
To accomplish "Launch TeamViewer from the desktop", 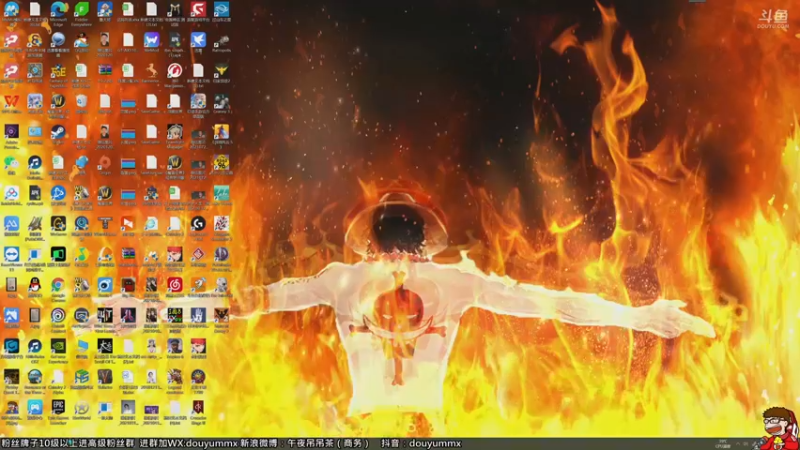I will 11,254.
